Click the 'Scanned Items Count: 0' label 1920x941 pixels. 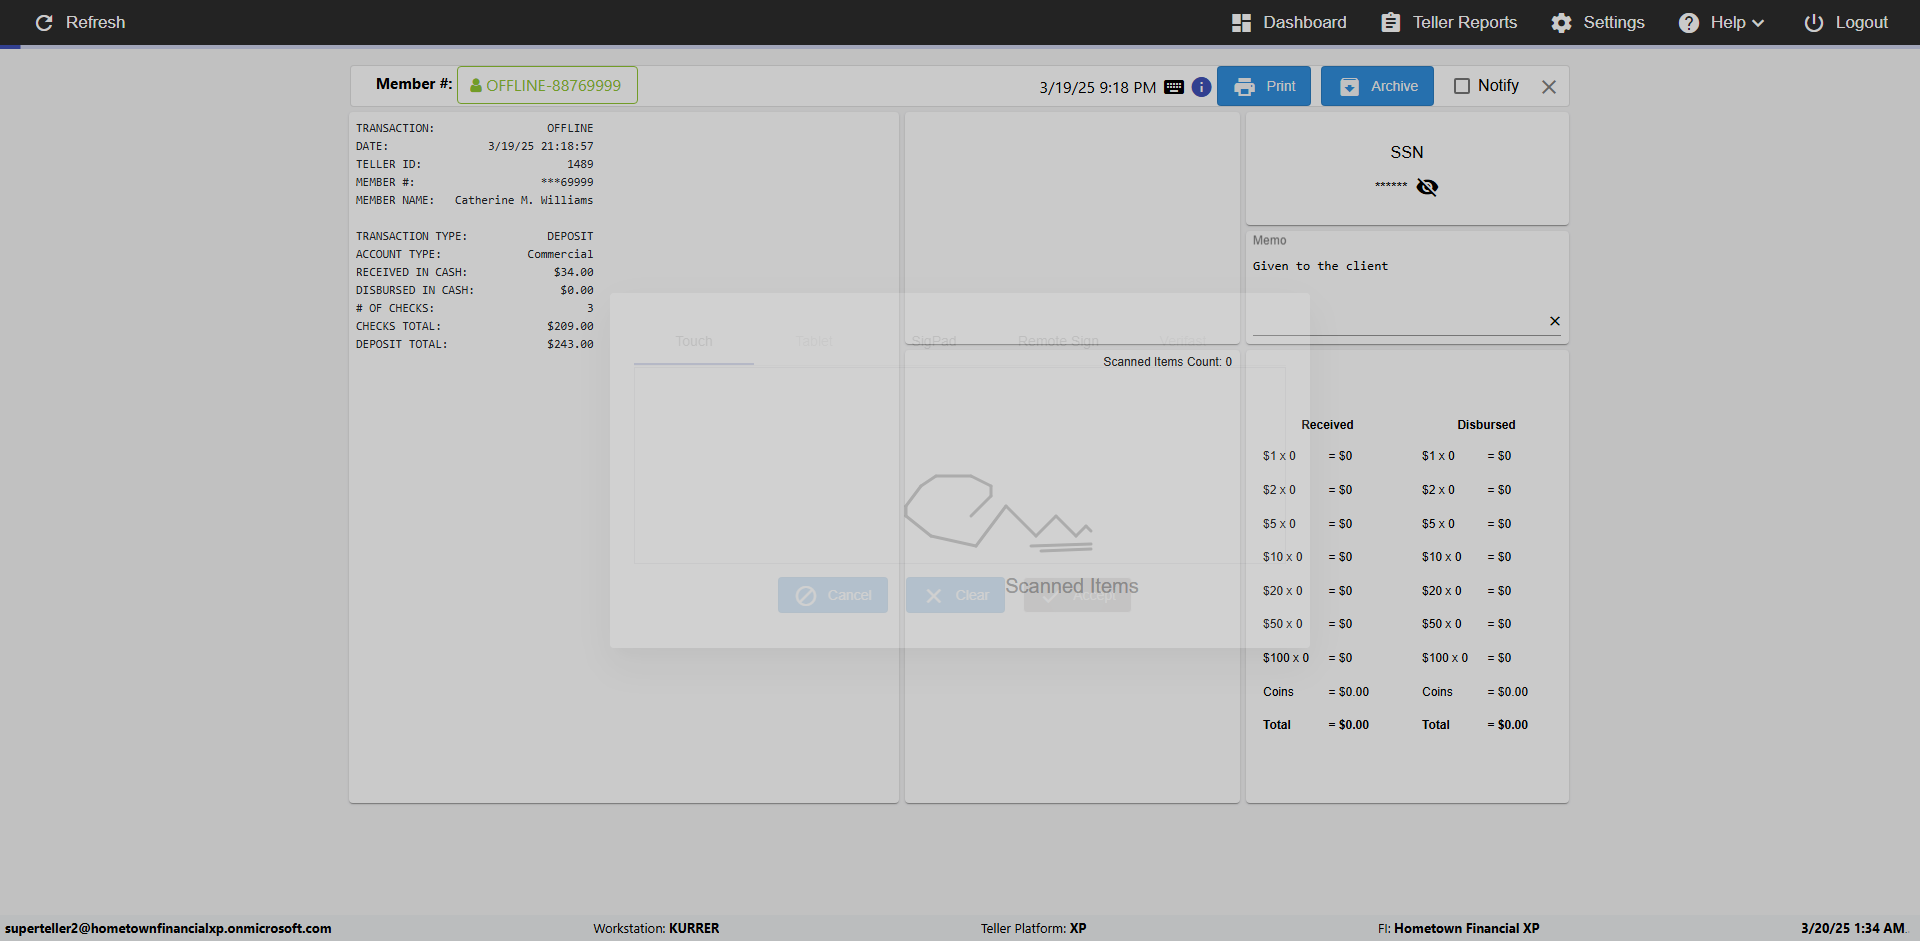point(1167,362)
